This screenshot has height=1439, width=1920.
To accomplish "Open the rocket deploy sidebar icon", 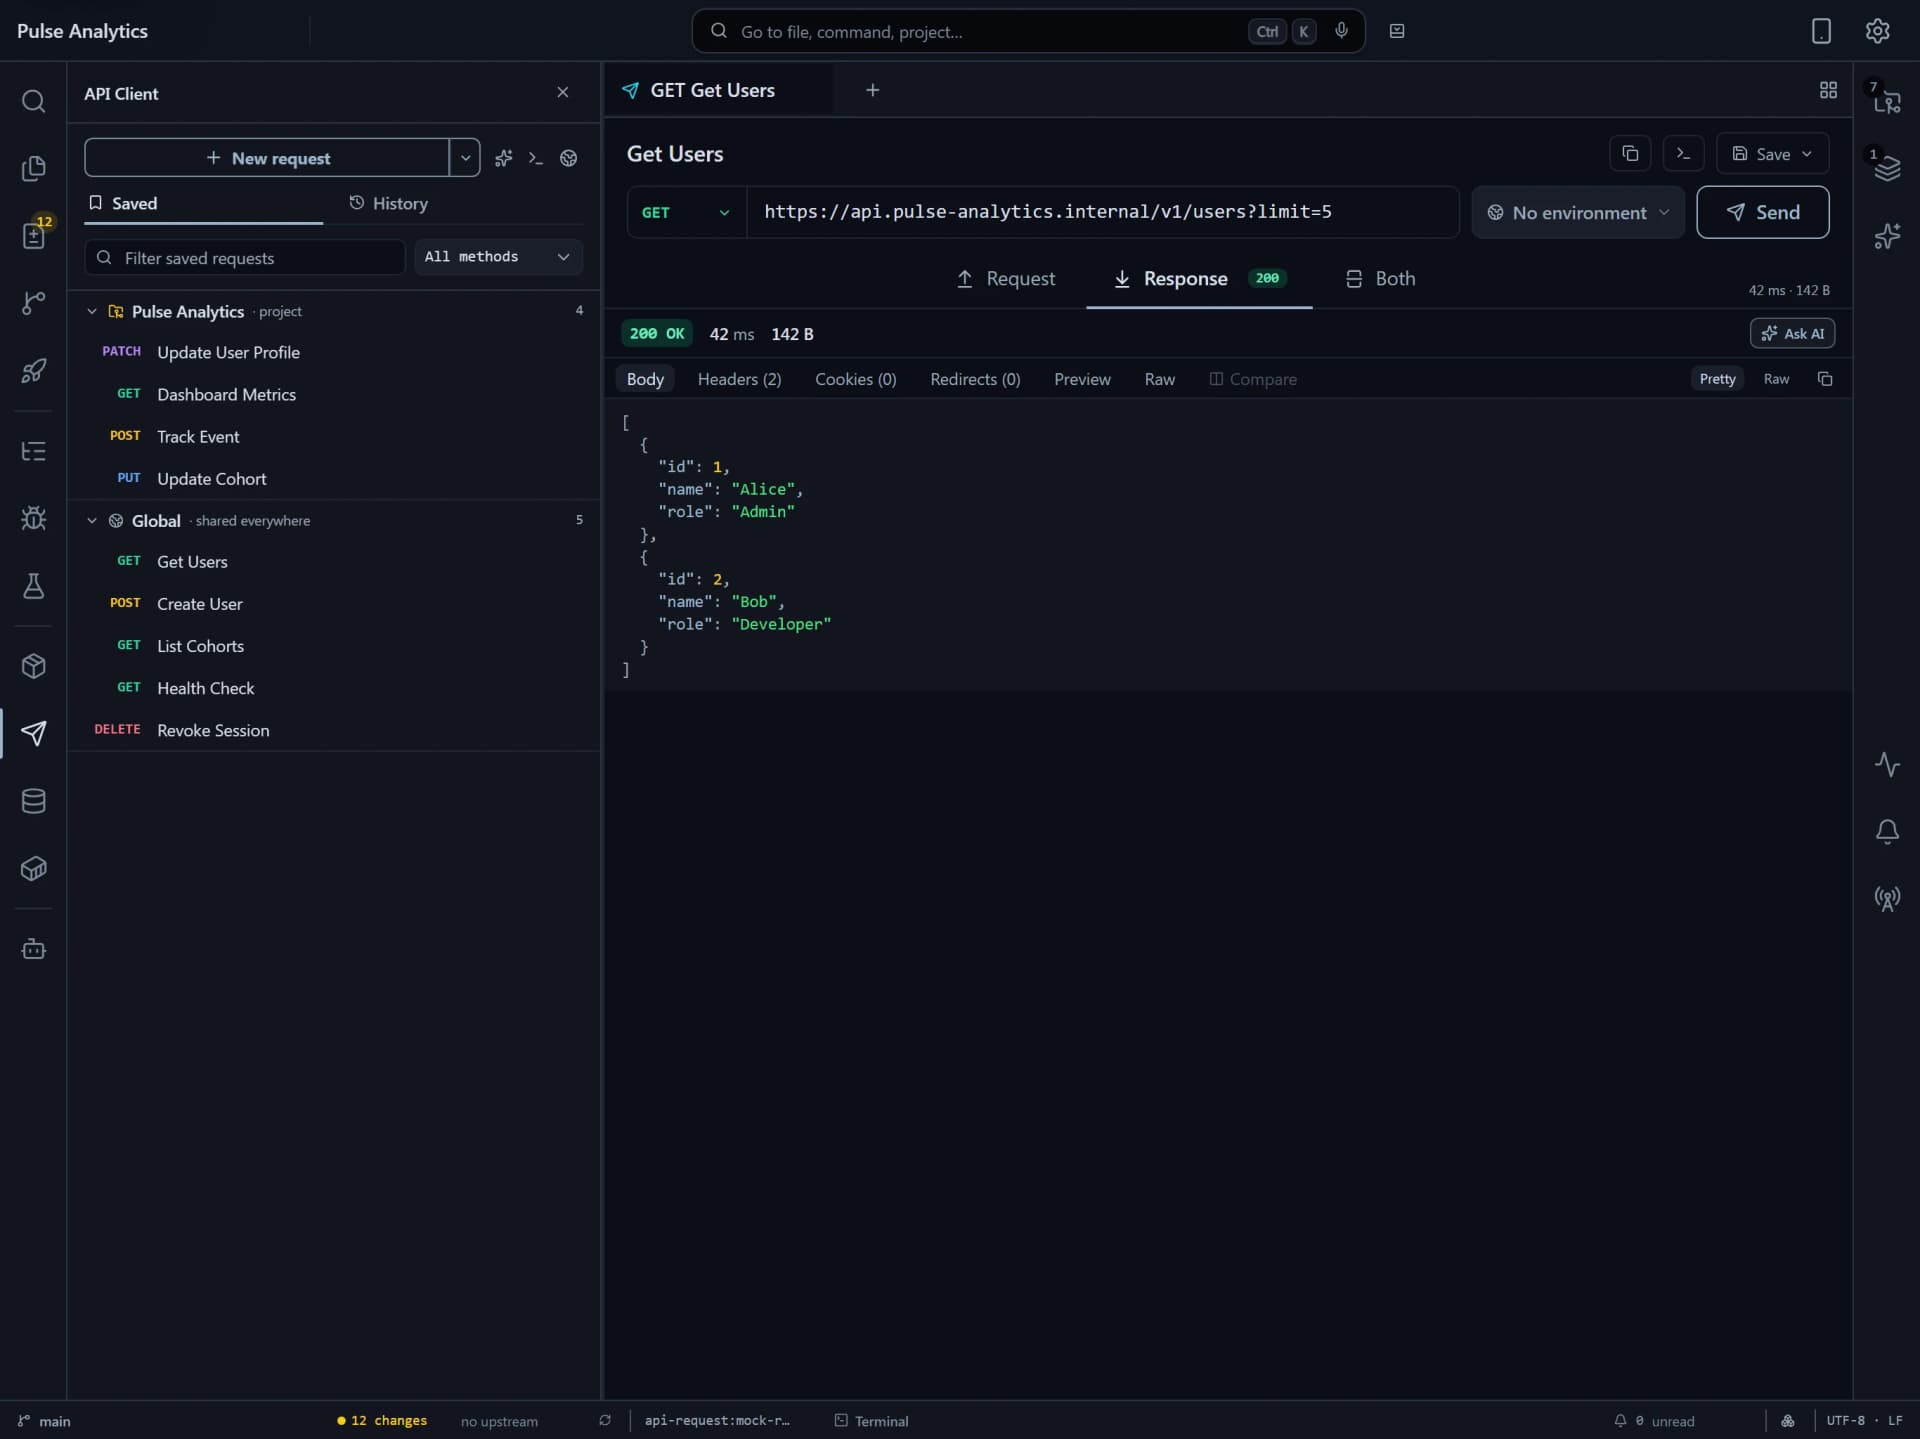I will (x=33, y=371).
